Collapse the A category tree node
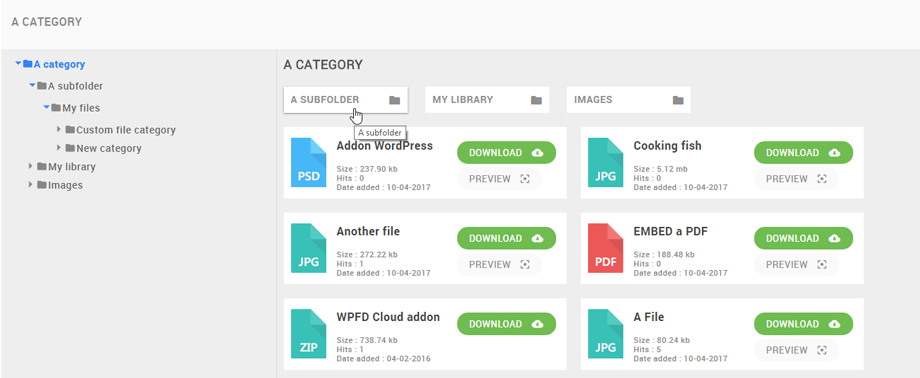 (18, 64)
